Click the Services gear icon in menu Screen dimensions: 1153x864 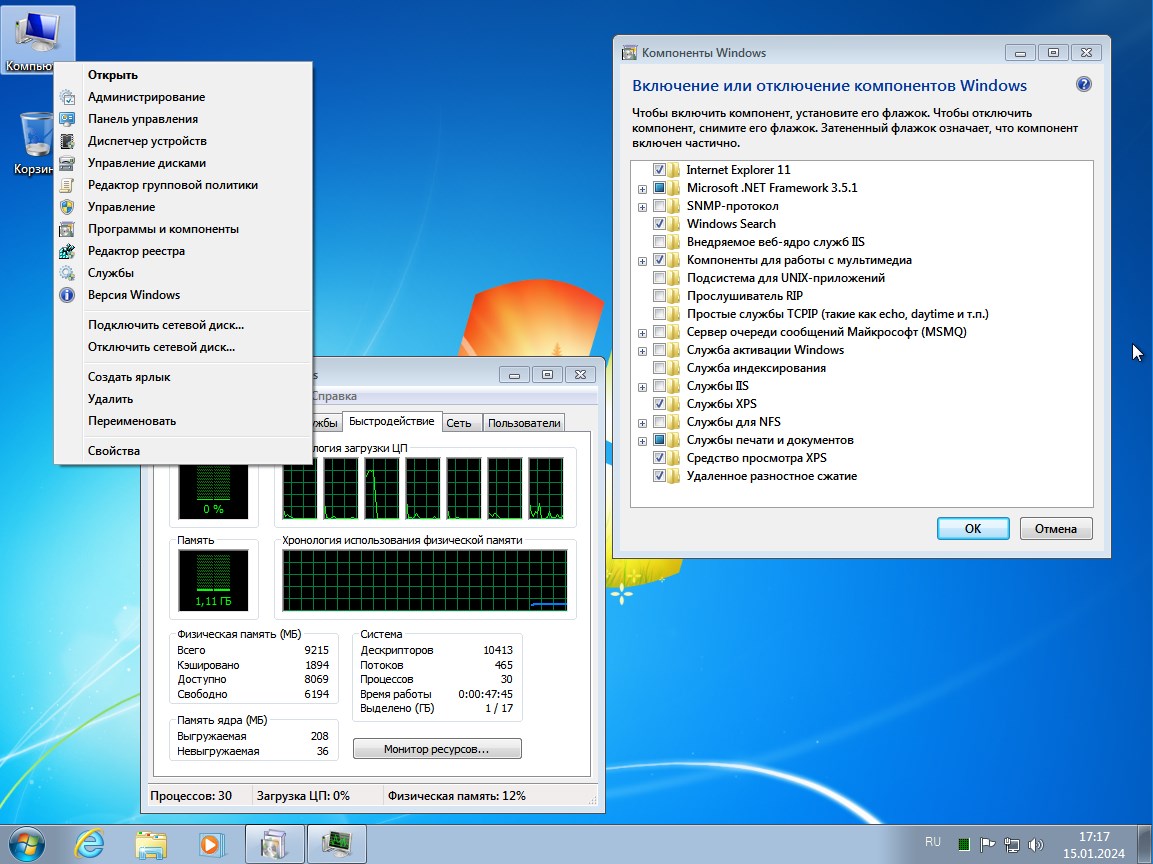click(x=67, y=273)
